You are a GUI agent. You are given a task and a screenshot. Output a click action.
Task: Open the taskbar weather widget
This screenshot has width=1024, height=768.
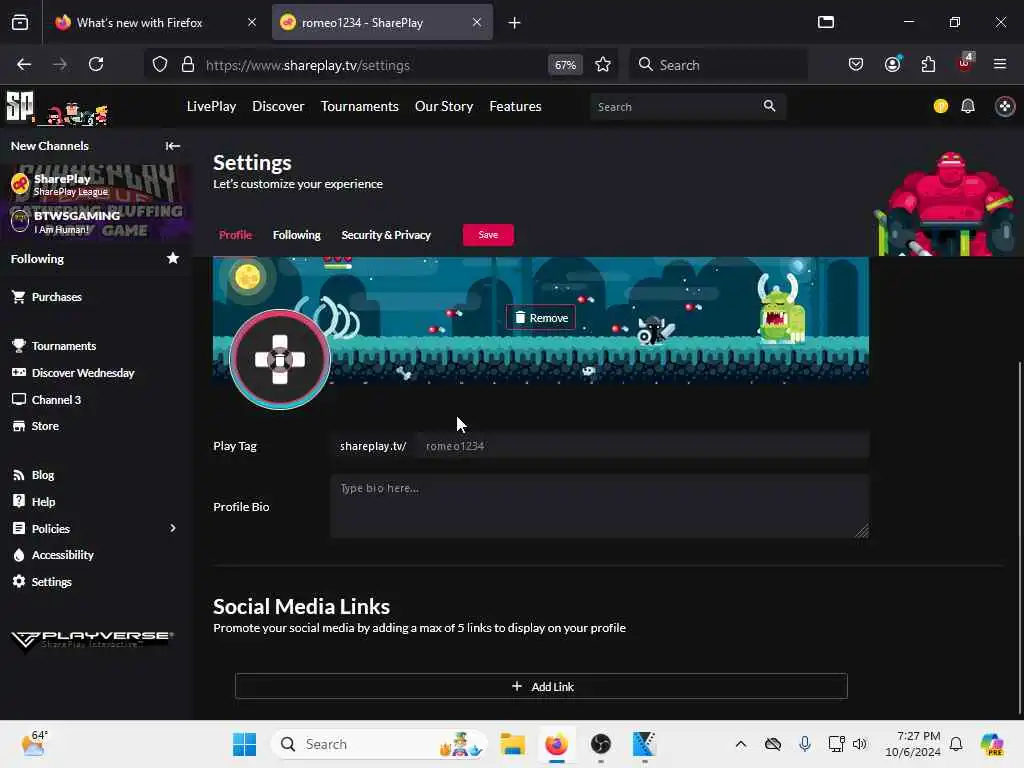click(35, 744)
